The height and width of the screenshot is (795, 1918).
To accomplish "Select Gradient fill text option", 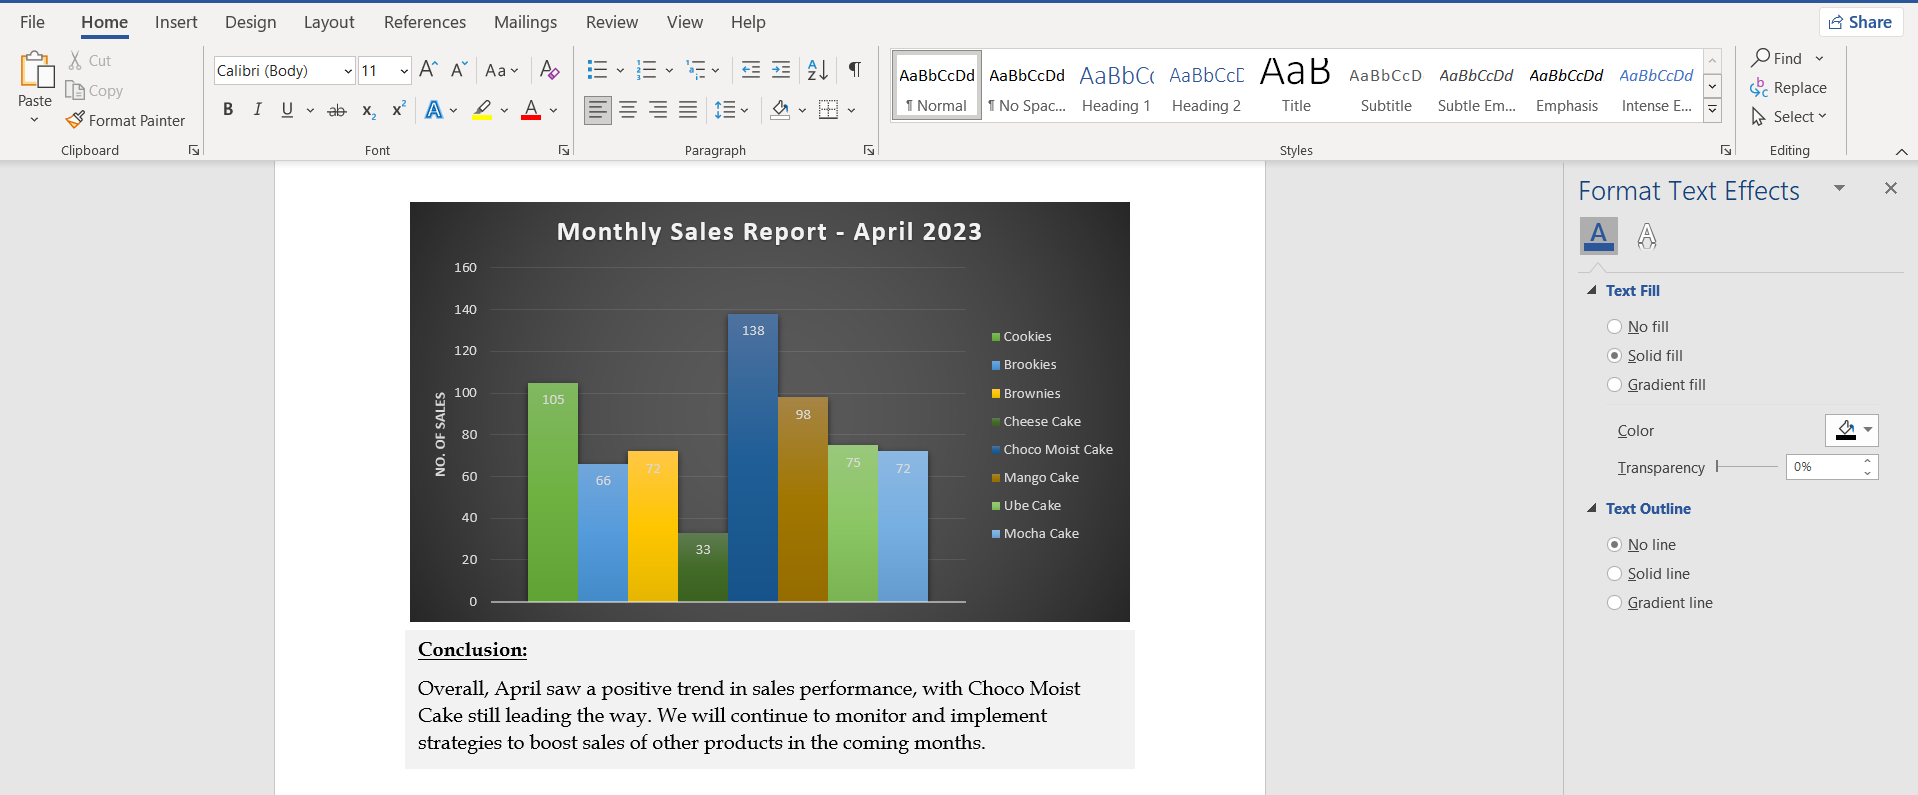I will [x=1656, y=385].
